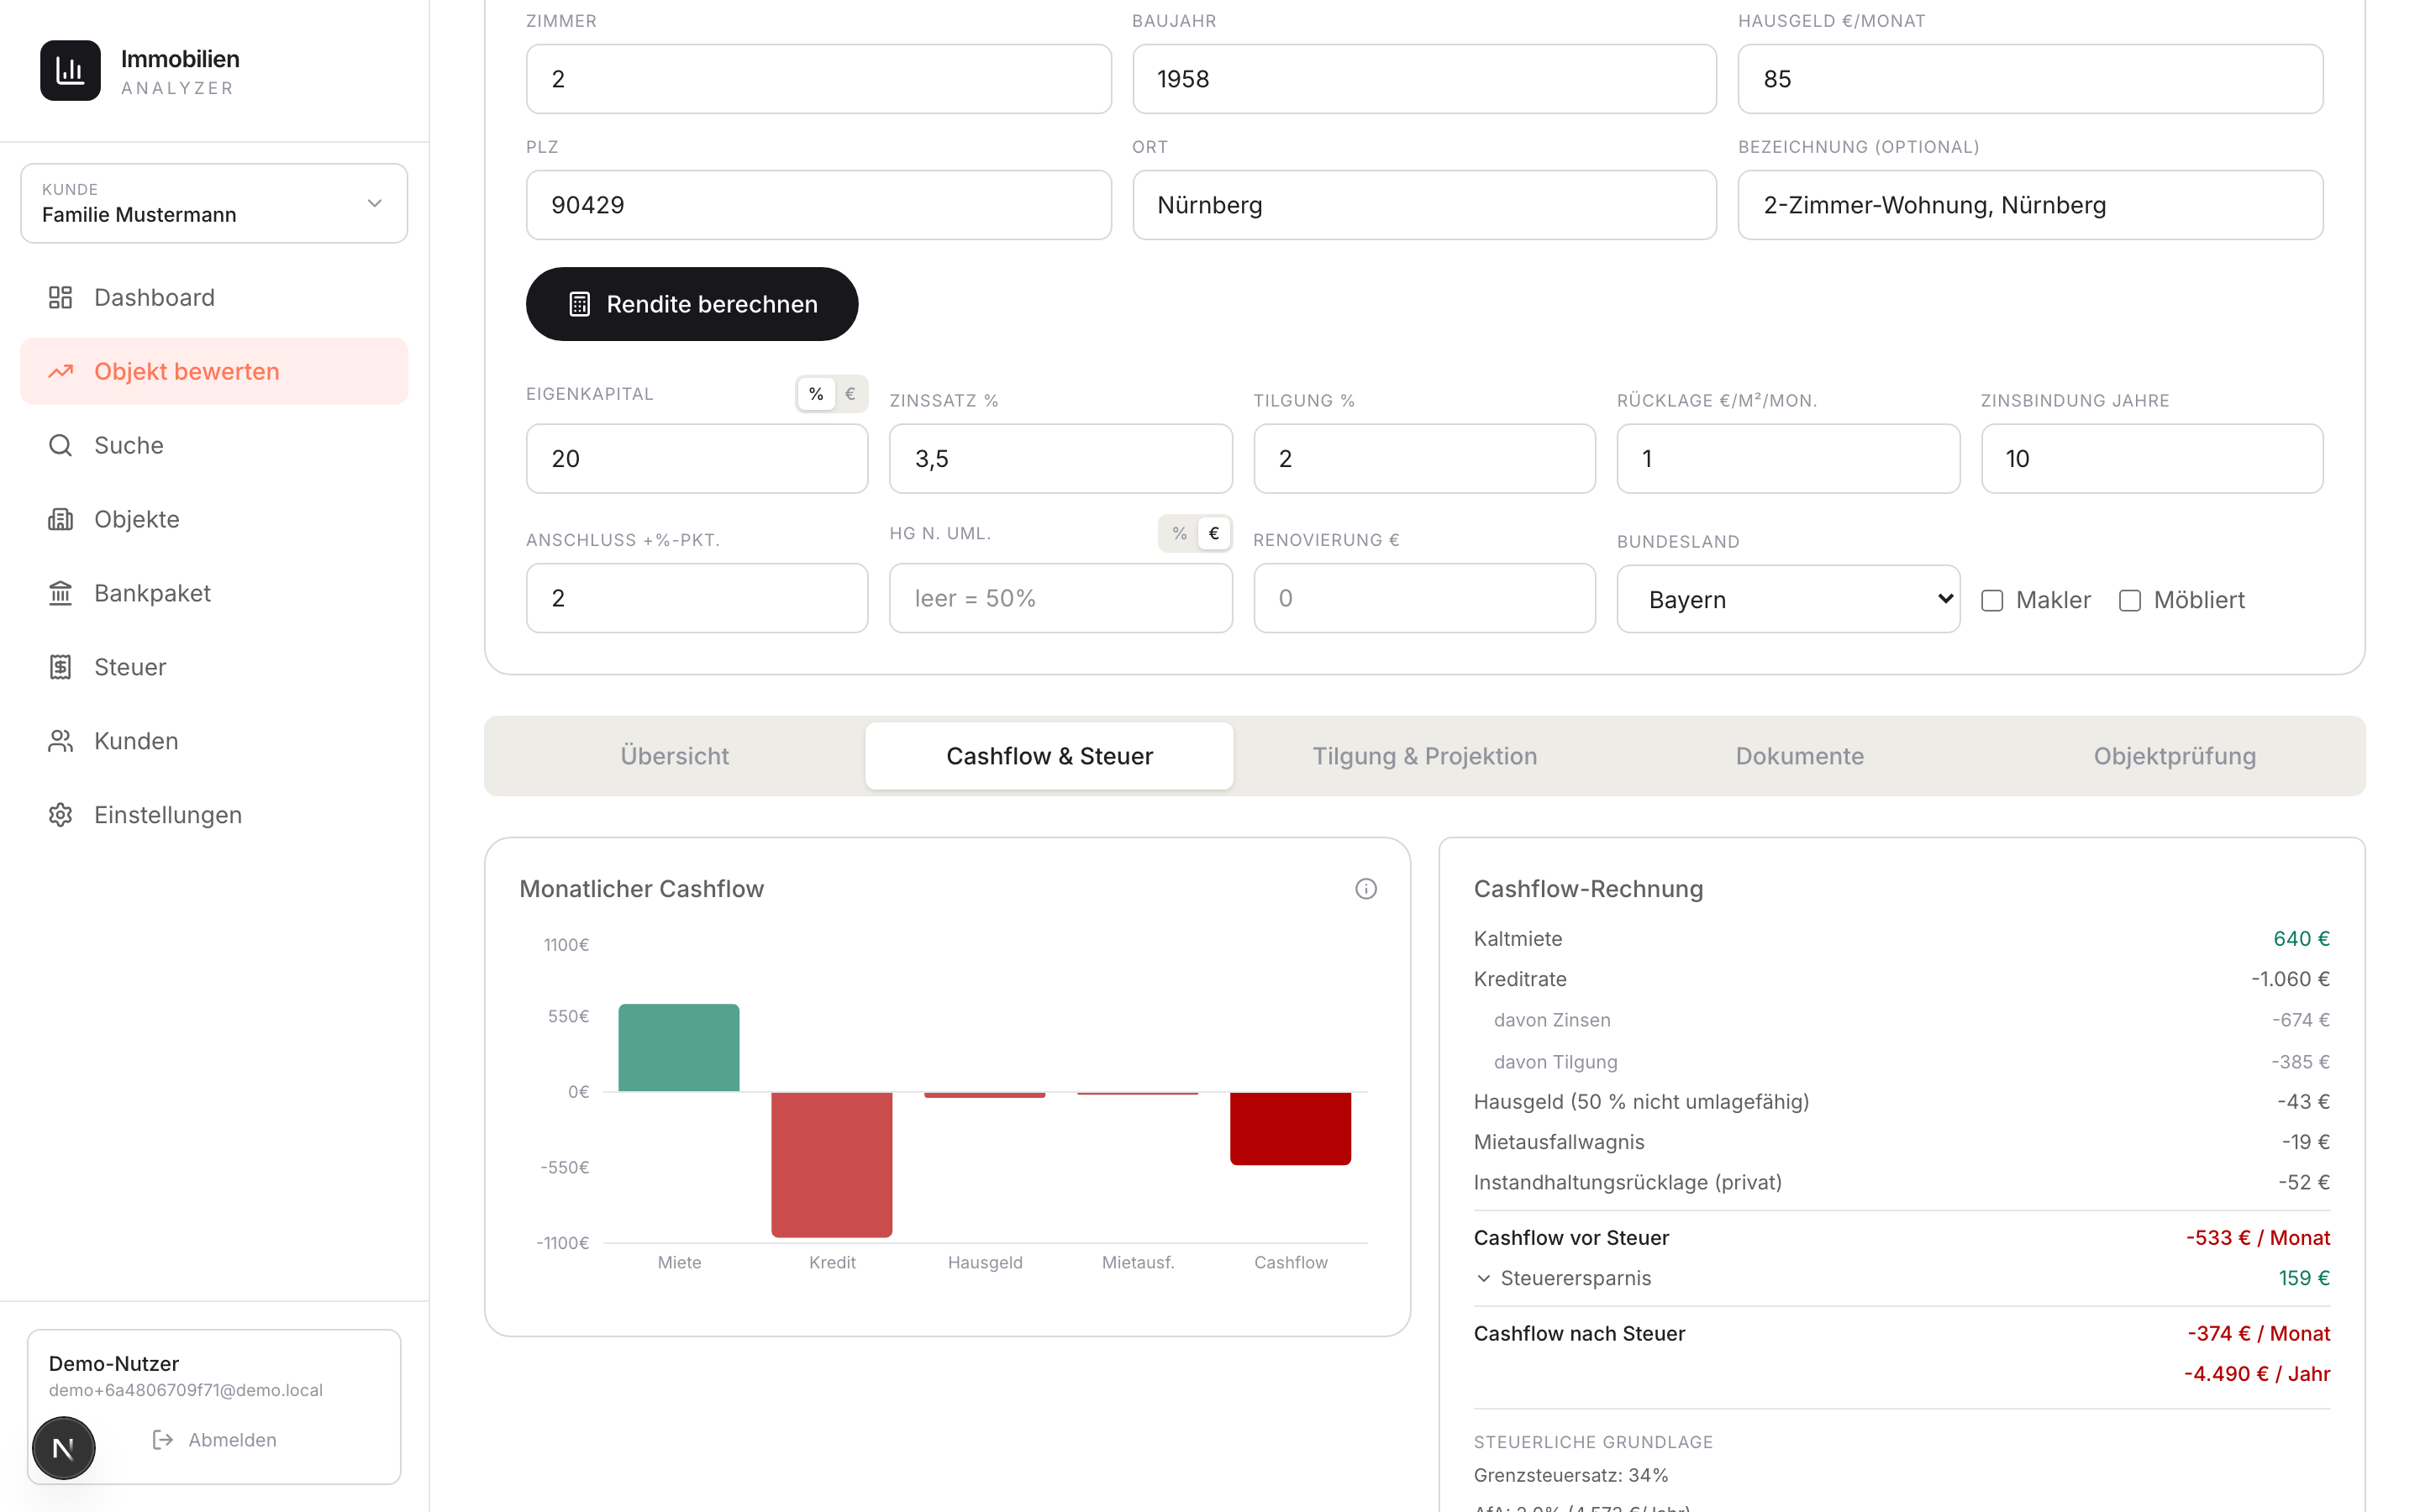Click Abmelden to log out
Image resolution: width=2420 pixels, height=1512 pixels.
click(x=215, y=1440)
